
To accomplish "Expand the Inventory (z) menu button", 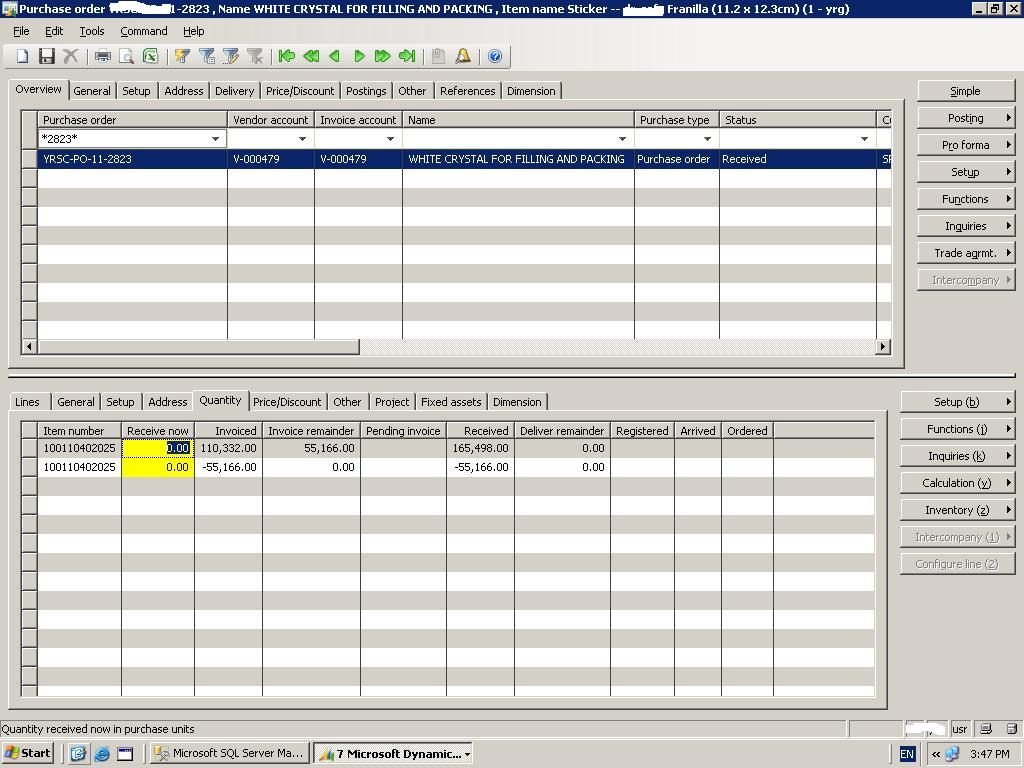I will pyautogui.click(x=957, y=510).
